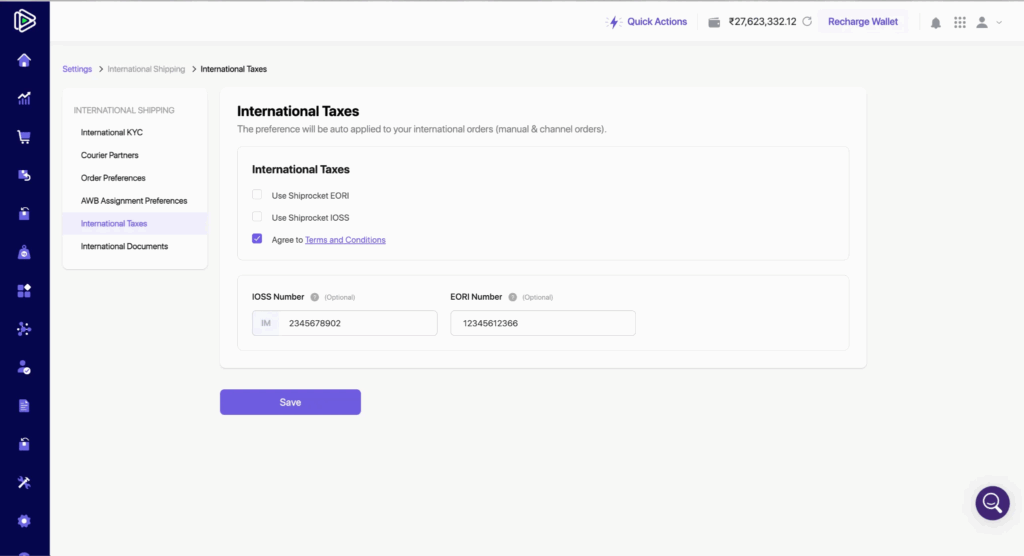
Task: Click the purple search help bubble
Action: click(x=992, y=503)
